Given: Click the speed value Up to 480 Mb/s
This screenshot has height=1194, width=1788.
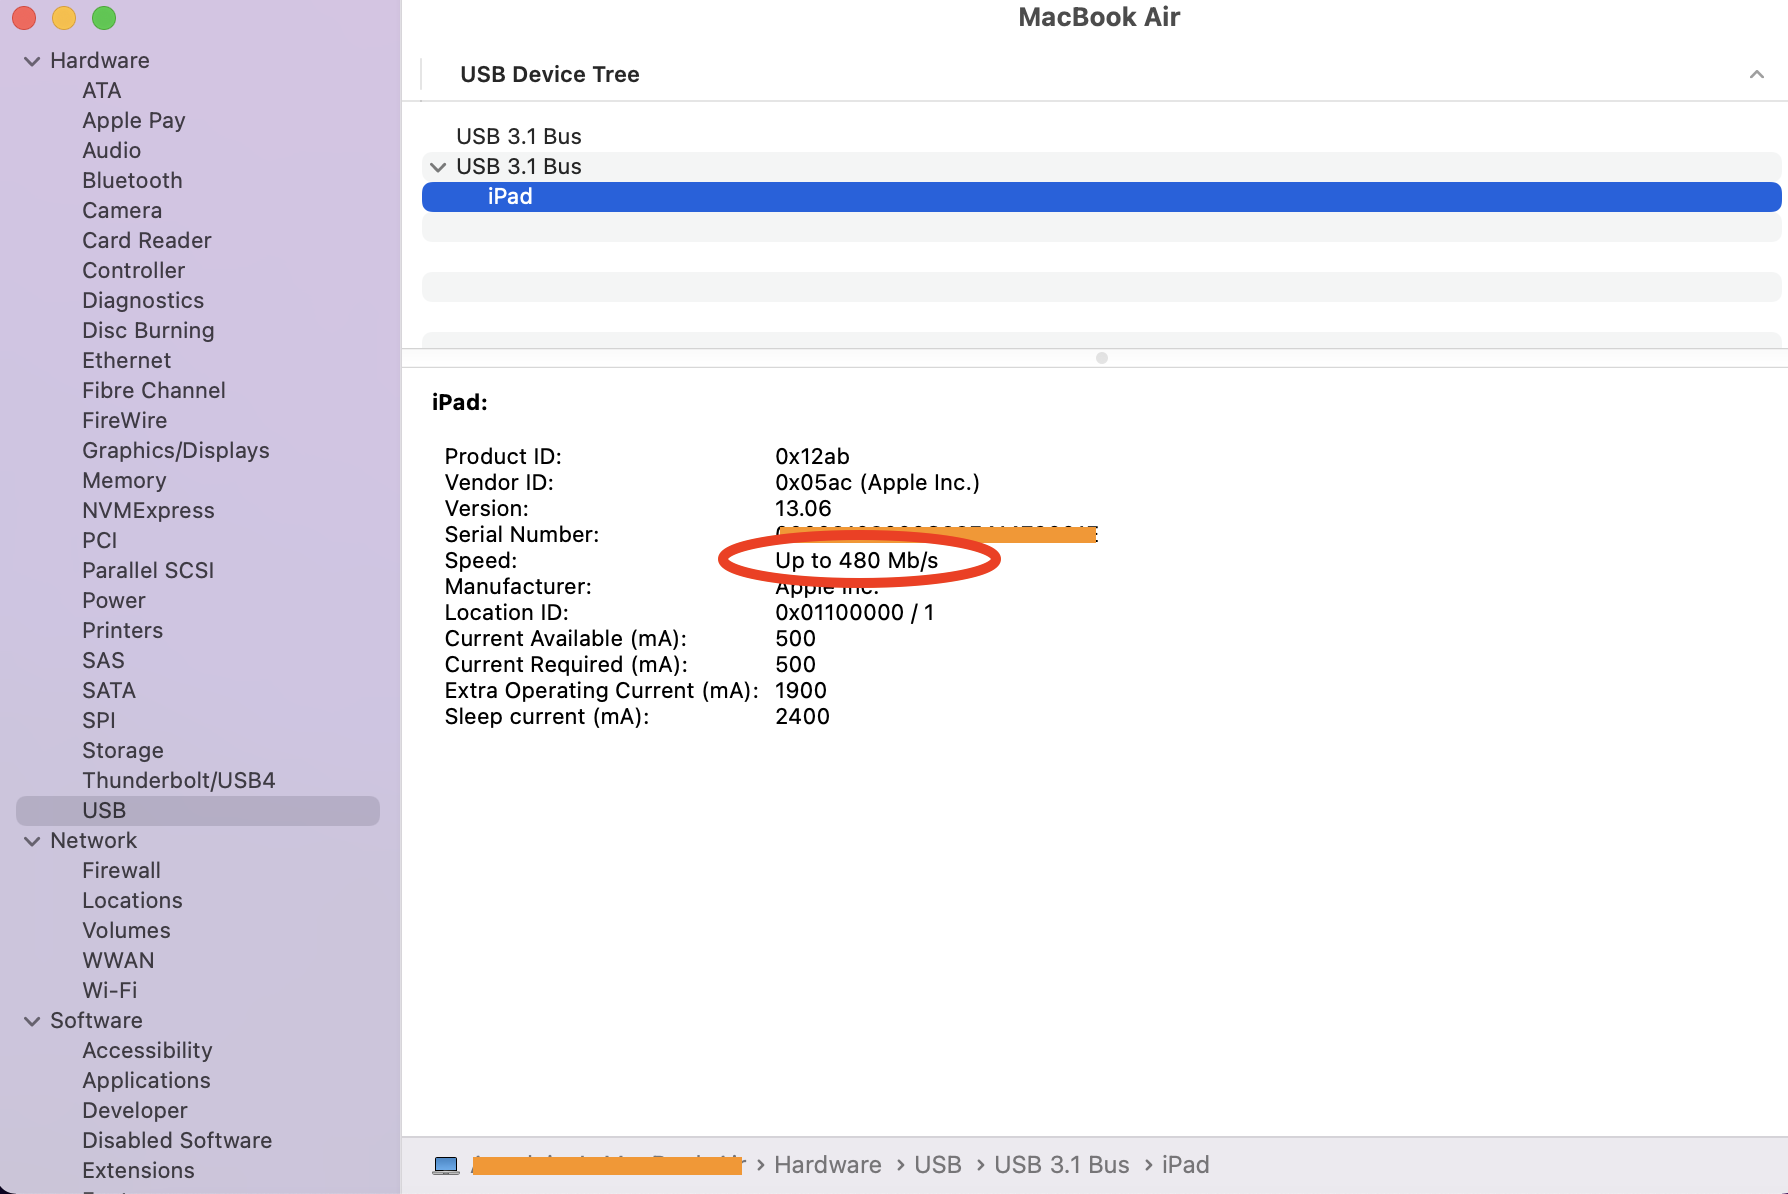Looking at the screenshot, I should 857,561.
